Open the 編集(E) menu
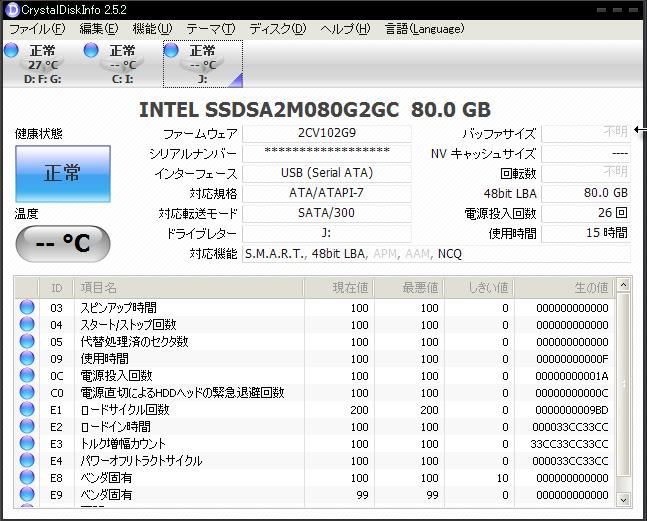This screenshot has height=521, width=647. point(99,29)
